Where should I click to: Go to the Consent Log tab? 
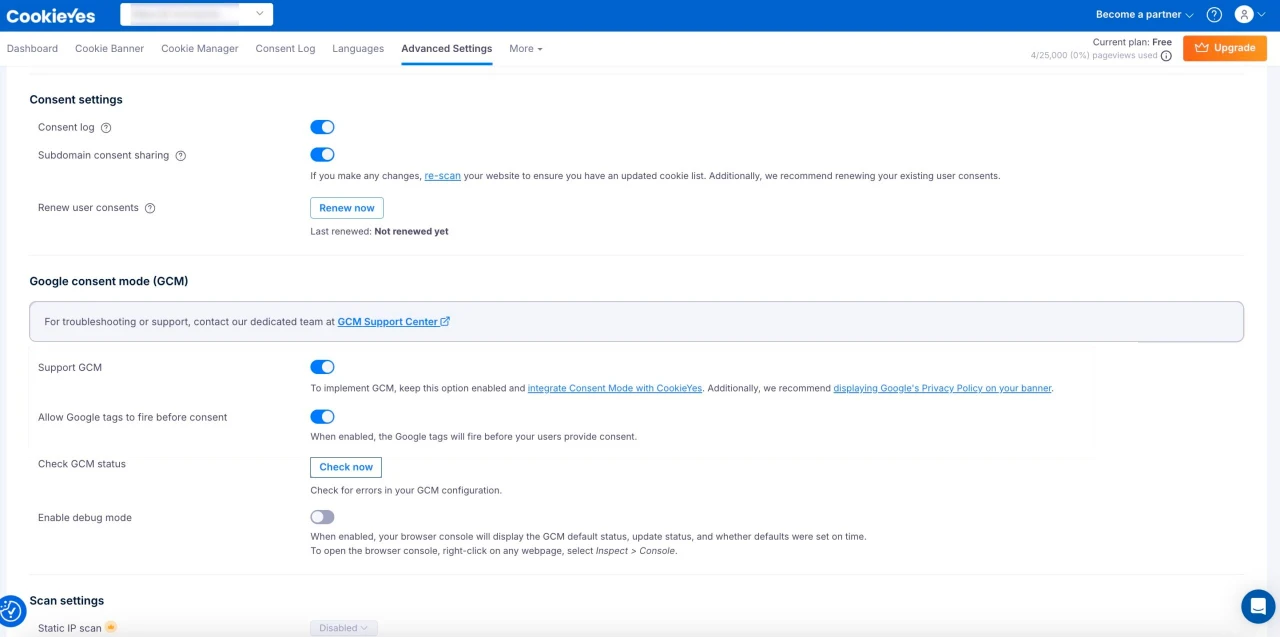tap(285, 48)
